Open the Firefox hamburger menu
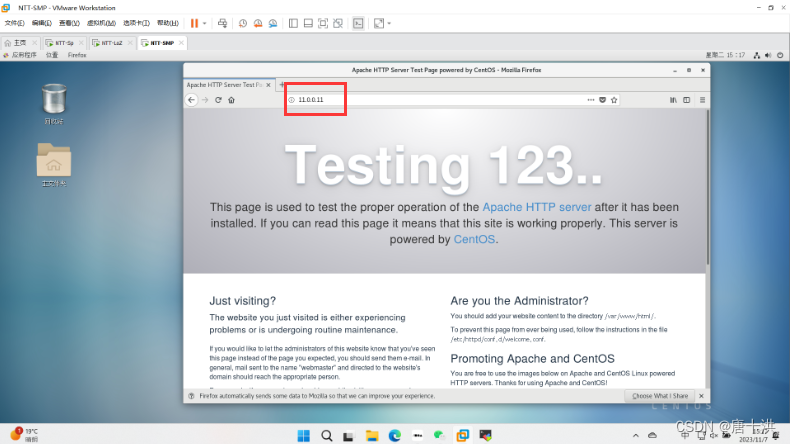 click(702, 100)
